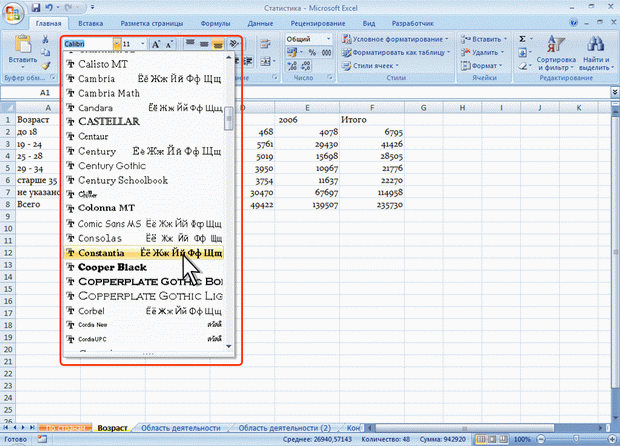
Task: Toggle Middle Align button
Action: click(204, 44)
